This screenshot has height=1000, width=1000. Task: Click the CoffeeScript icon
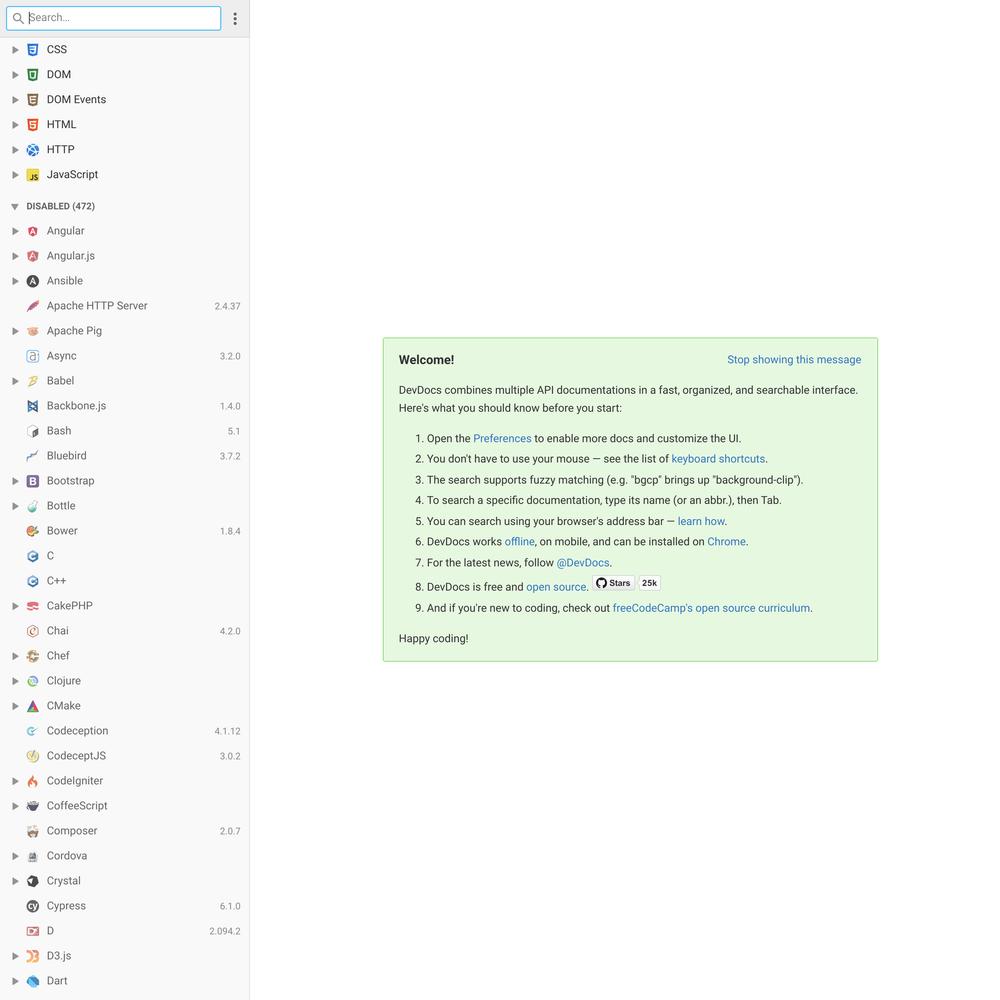pyautogui.click(x=33, y=806)
